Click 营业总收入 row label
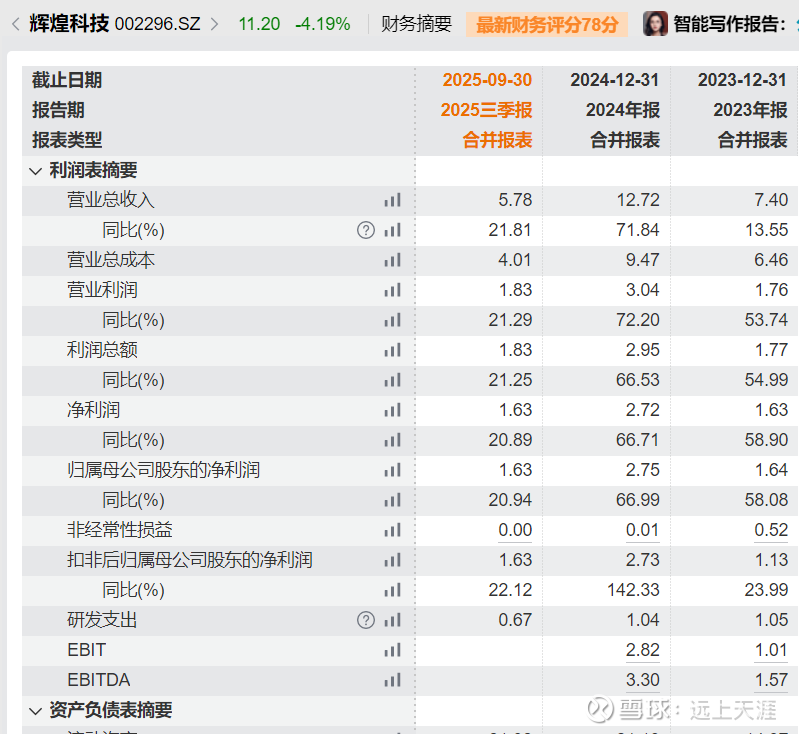799x734 pixels. coord(111,200)
